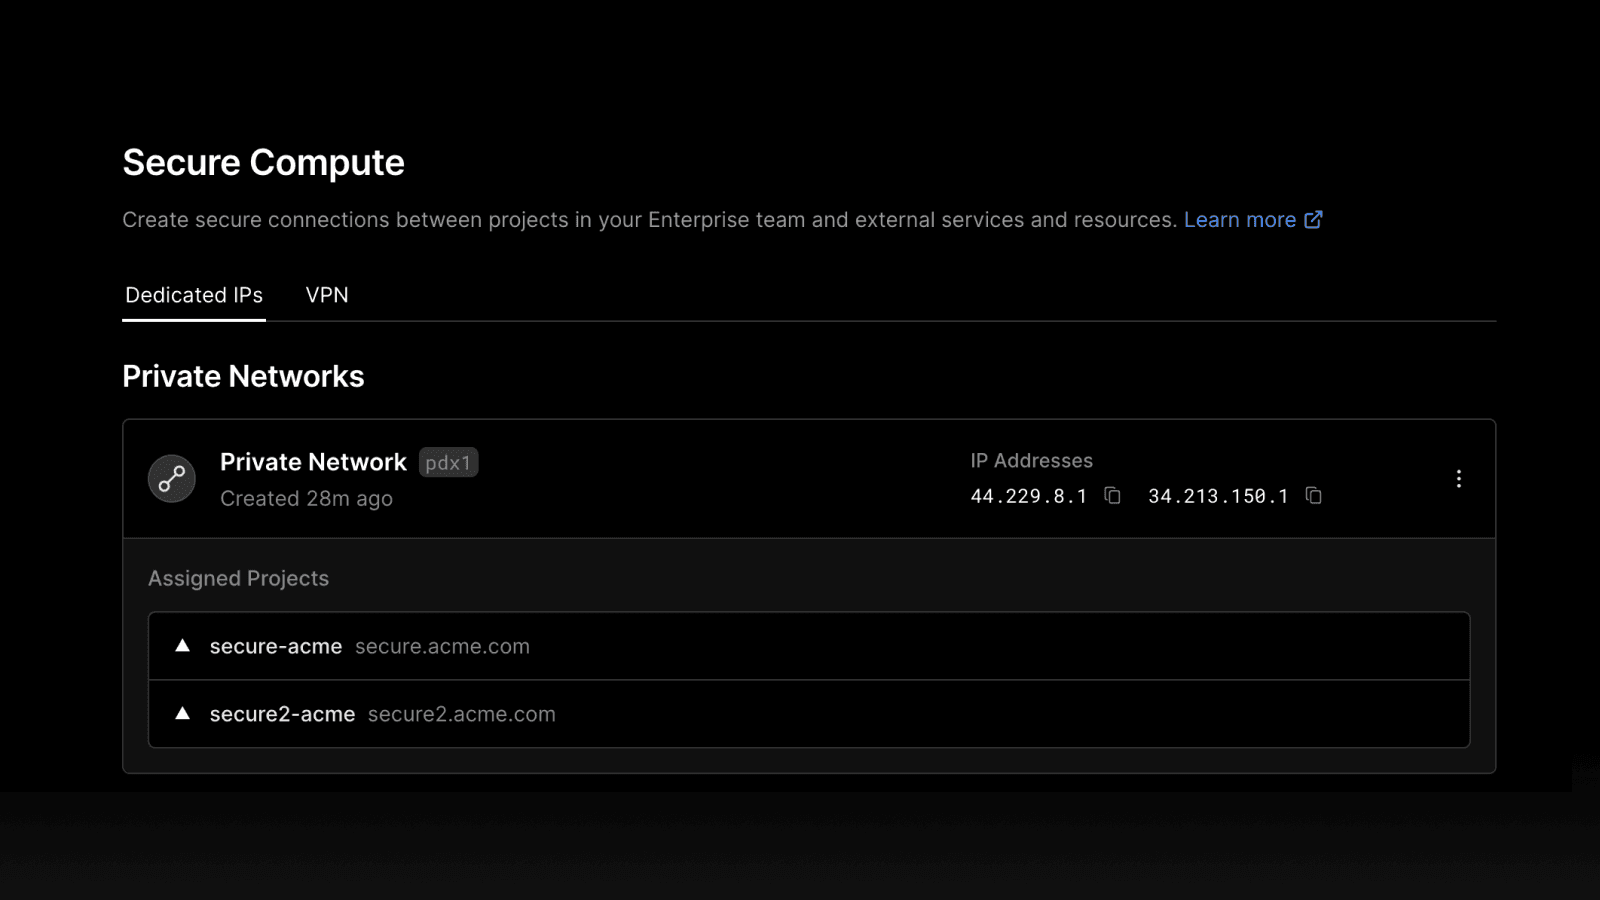Open the secure-acme project

point(276,647)
